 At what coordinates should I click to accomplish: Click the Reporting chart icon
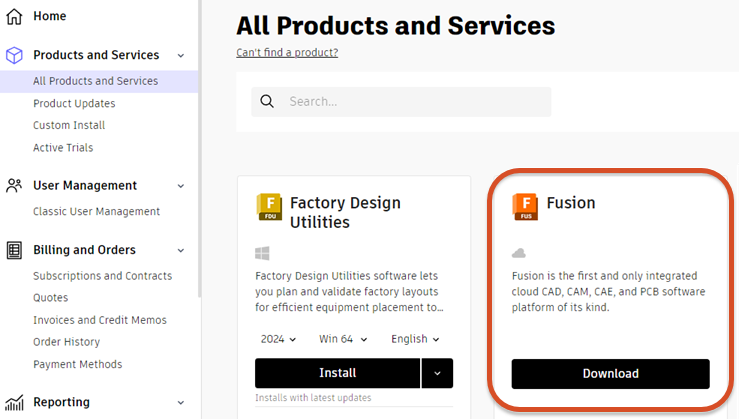pos(14,403)
